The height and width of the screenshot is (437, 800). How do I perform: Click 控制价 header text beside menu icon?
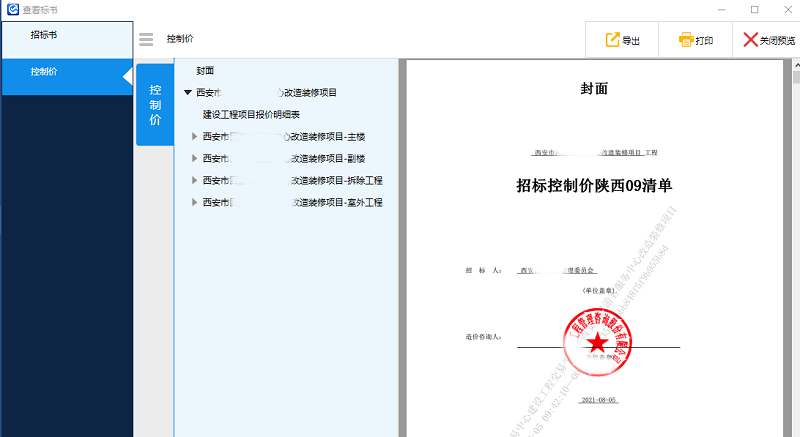[x=180, y=39]
